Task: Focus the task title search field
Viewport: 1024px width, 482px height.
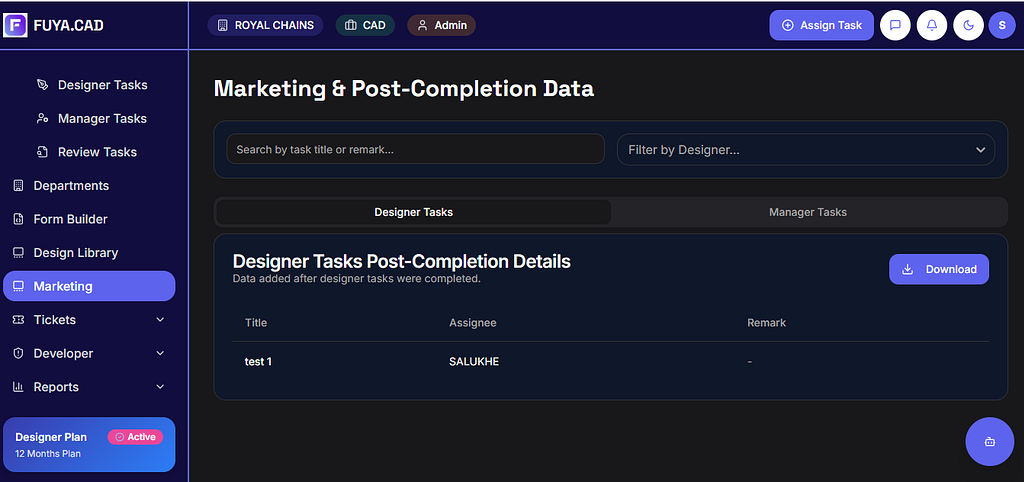Action: tap(415, 150)
